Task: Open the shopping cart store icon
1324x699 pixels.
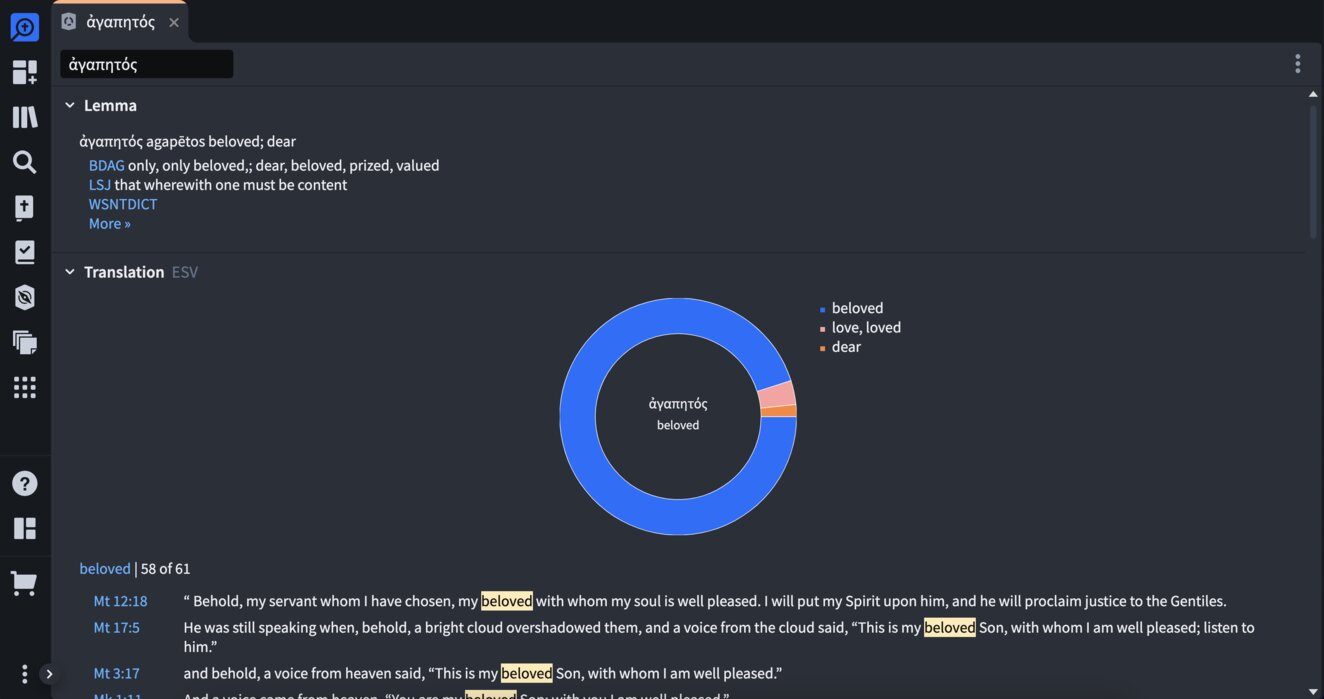Action: click(x=24, y=583)
